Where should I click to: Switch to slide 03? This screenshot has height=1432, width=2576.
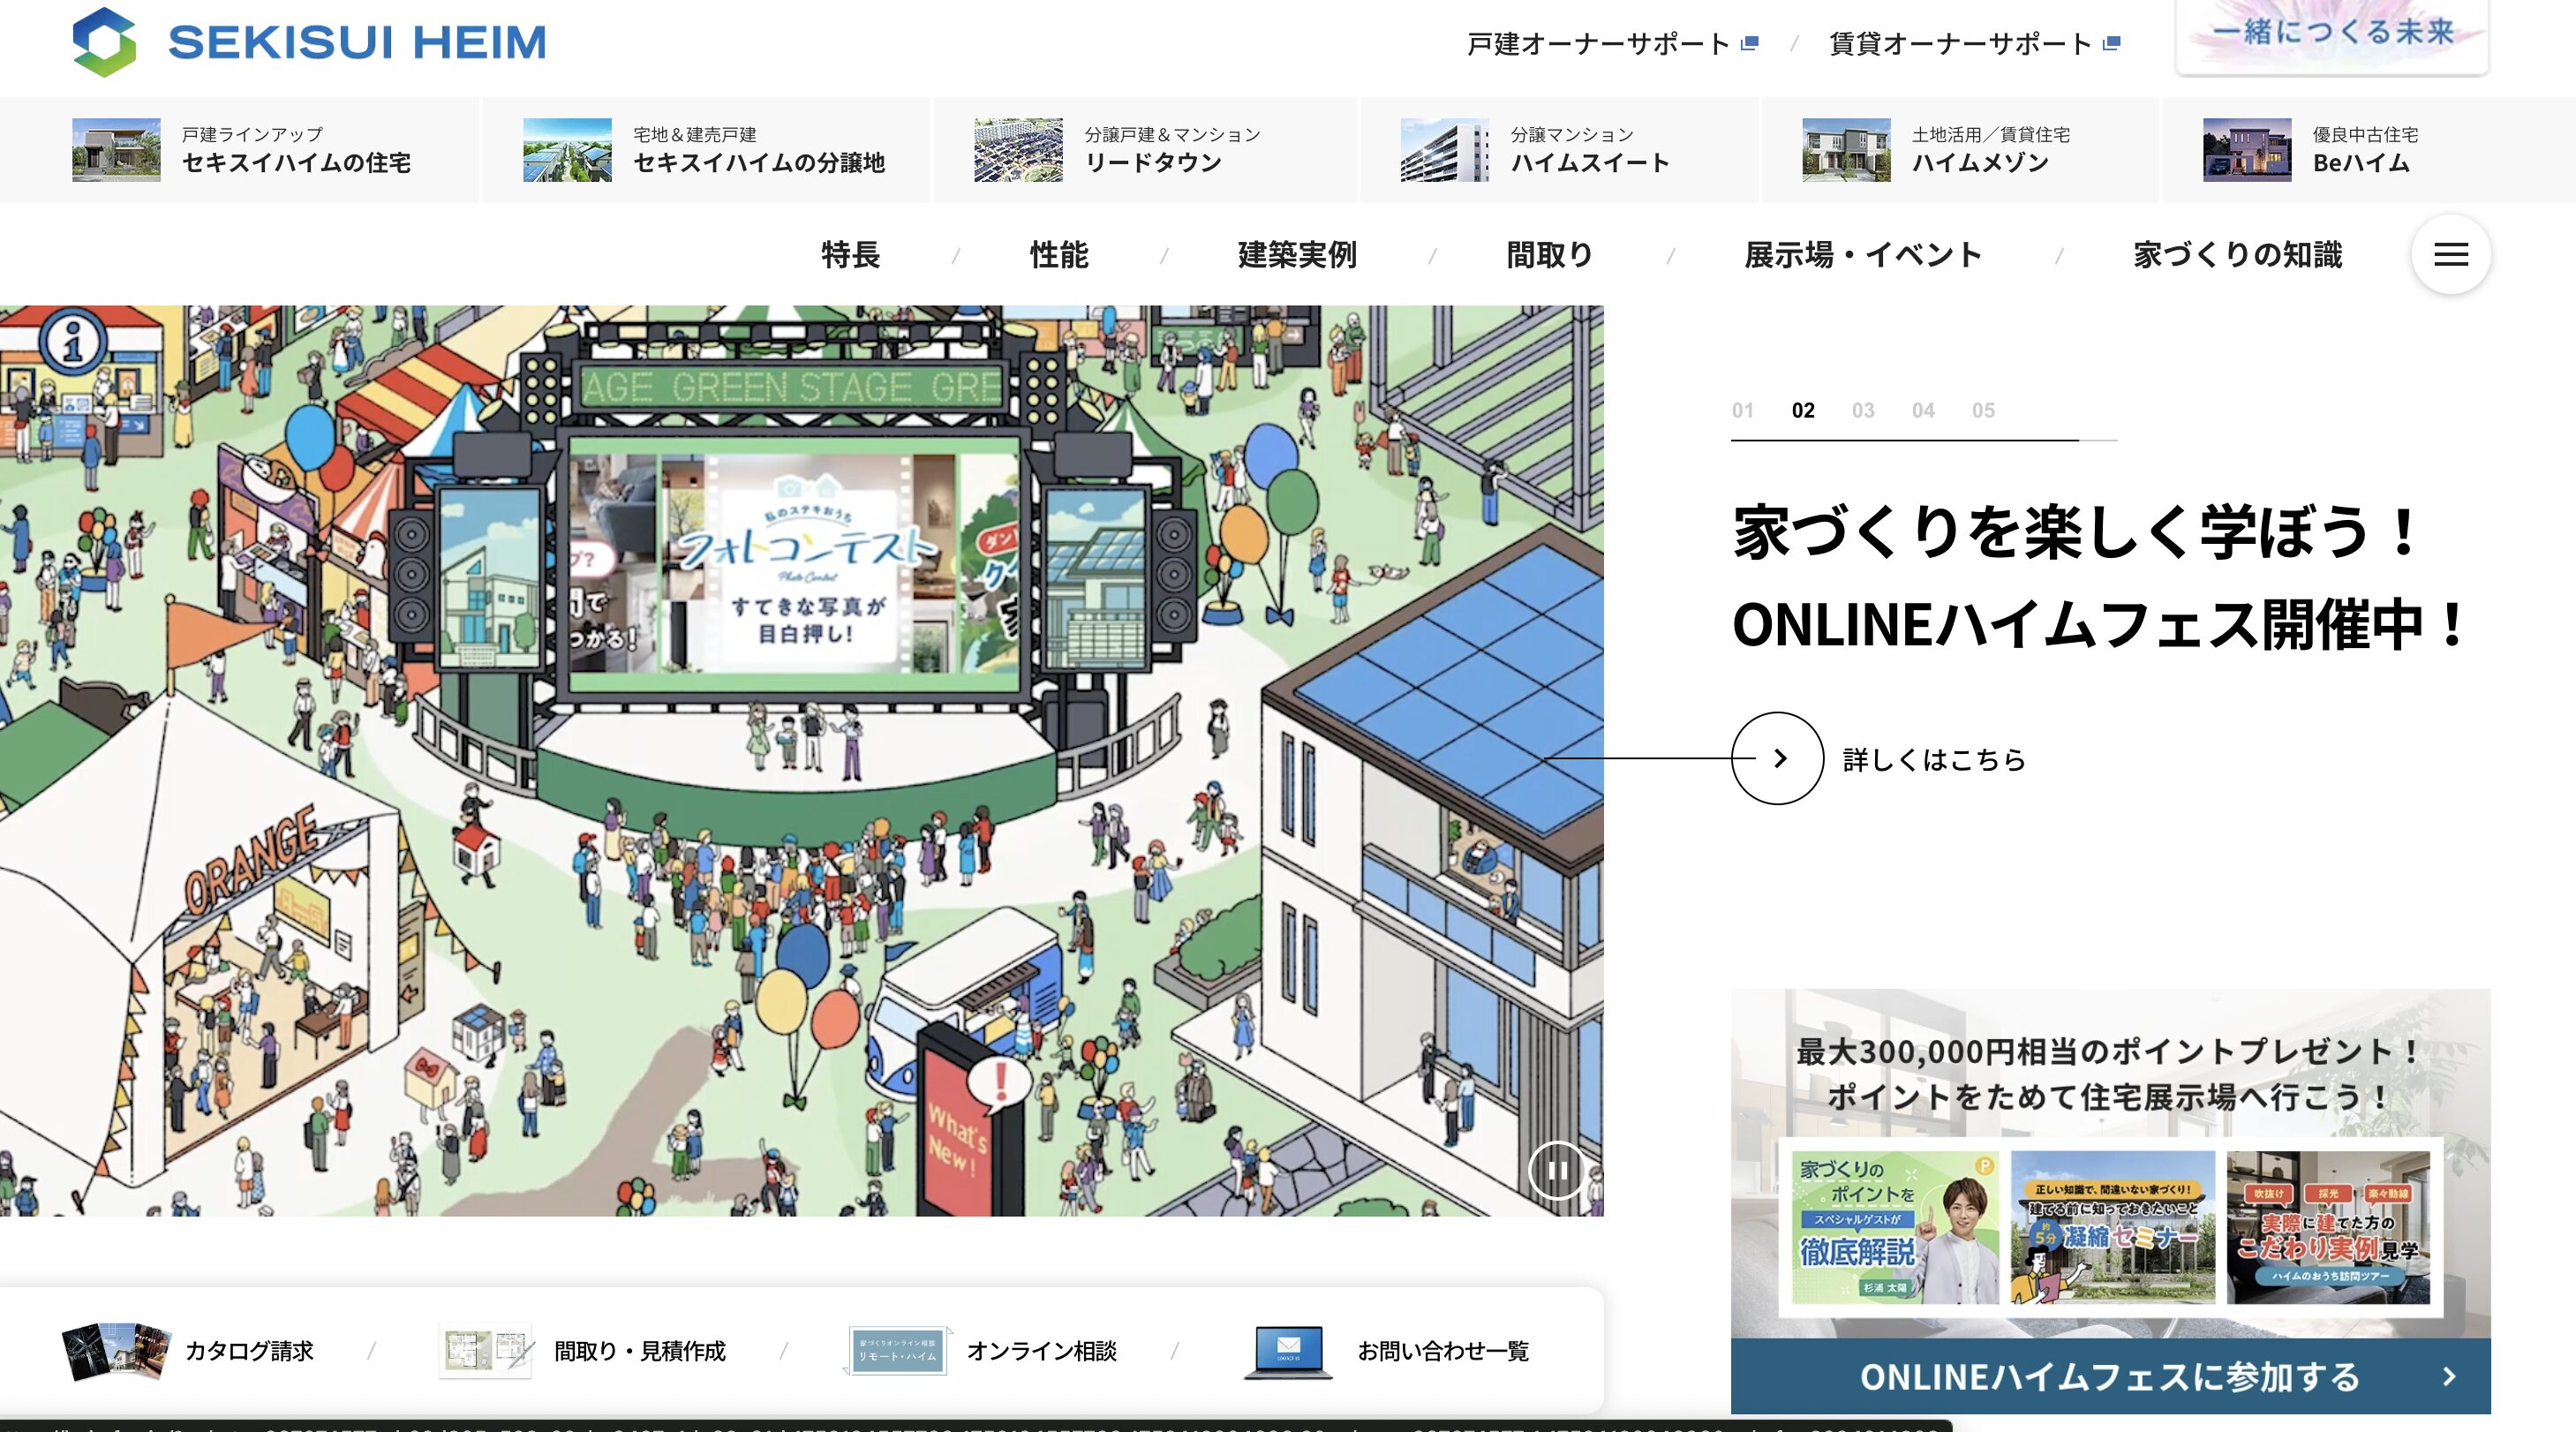point(1863,410)
